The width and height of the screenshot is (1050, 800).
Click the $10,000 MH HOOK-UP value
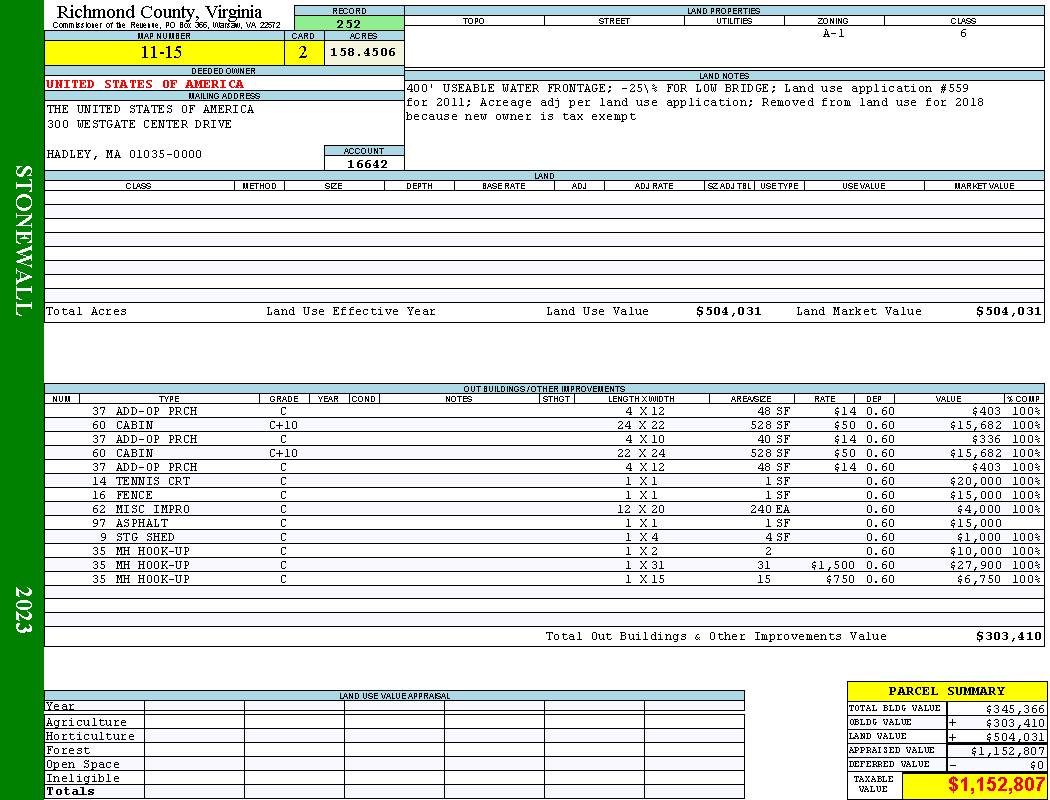(976, 552)
